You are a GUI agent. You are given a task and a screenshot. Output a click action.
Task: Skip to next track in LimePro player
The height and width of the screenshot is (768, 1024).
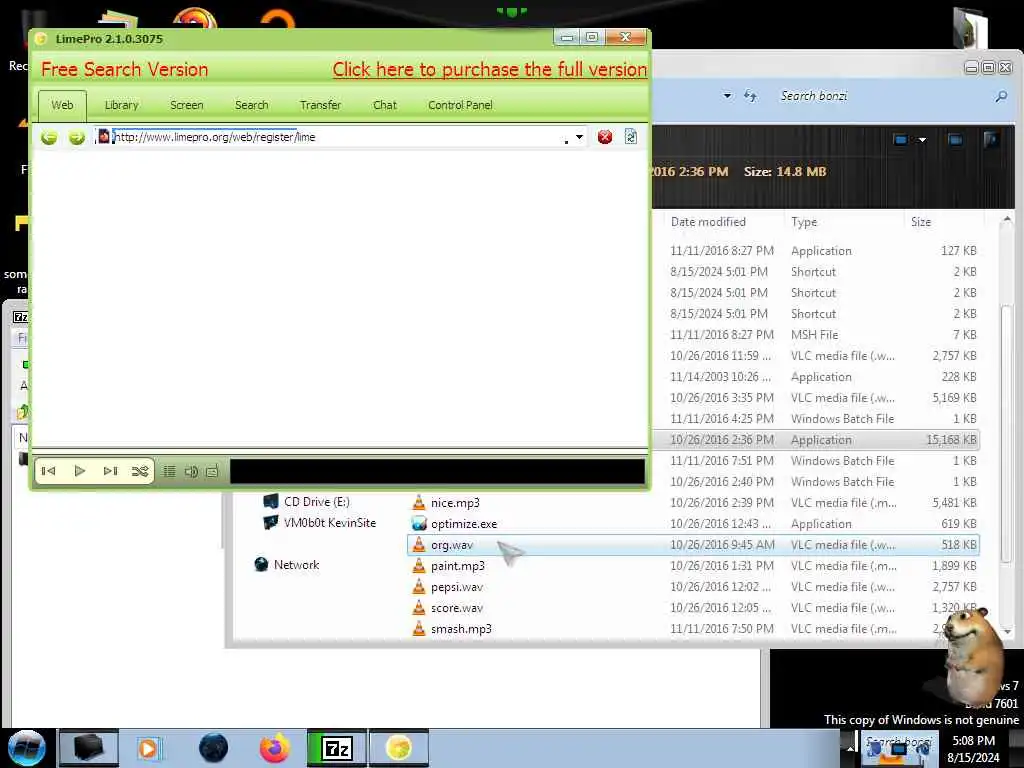110,471
